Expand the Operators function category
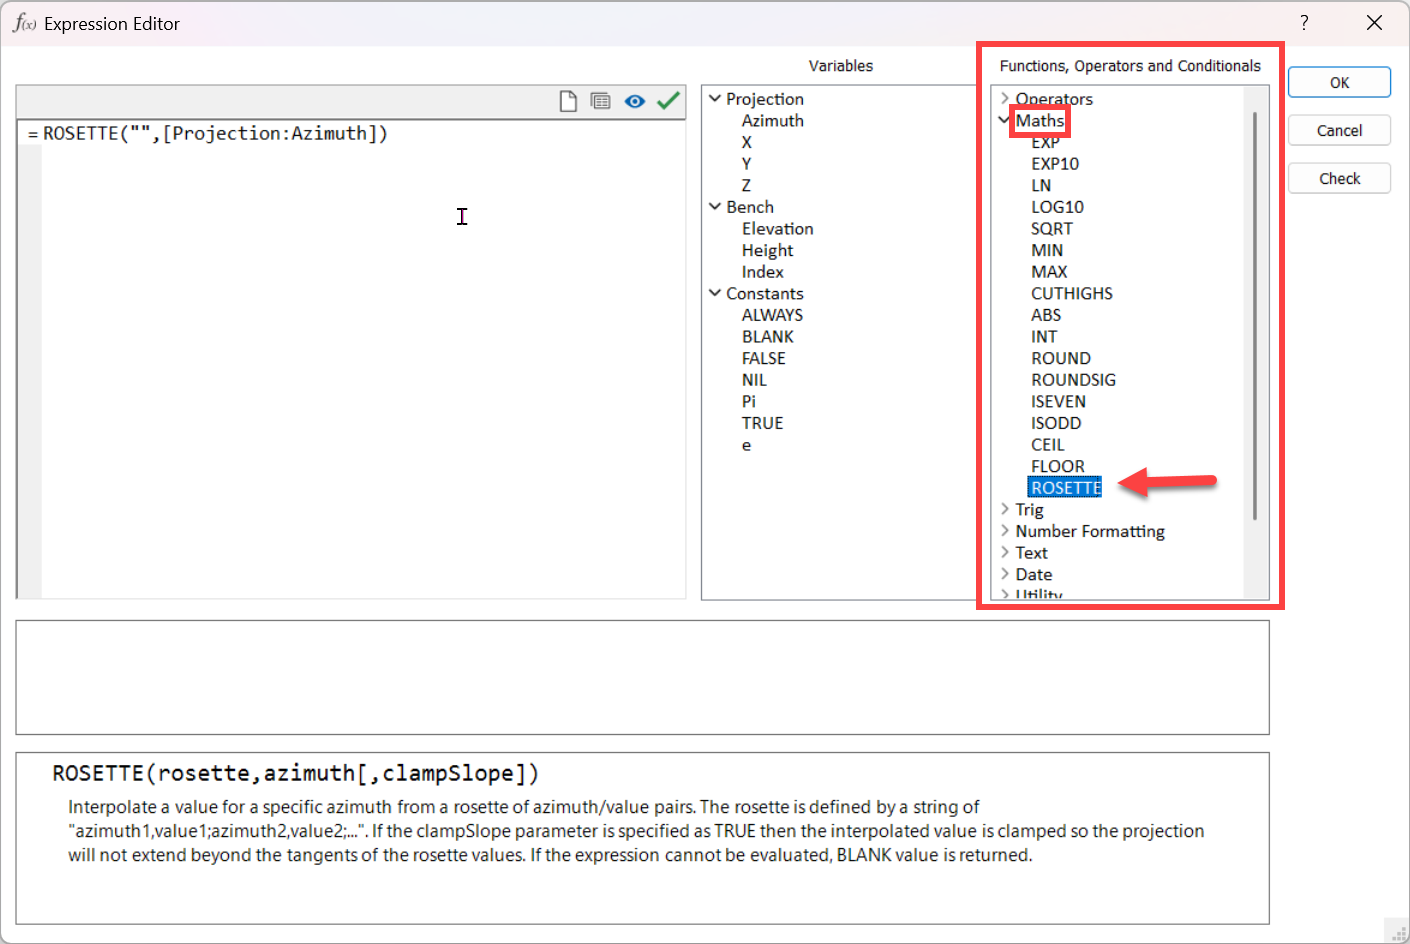The image size is (1410, 944). click(1005, 99)
